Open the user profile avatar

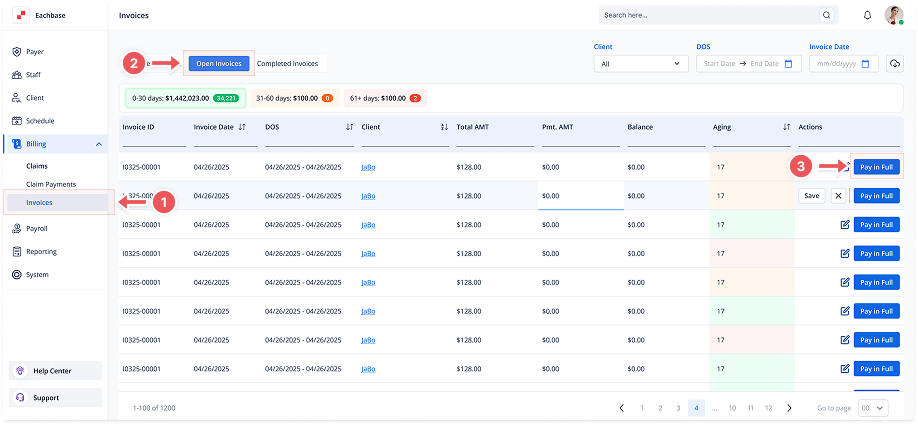894,15
